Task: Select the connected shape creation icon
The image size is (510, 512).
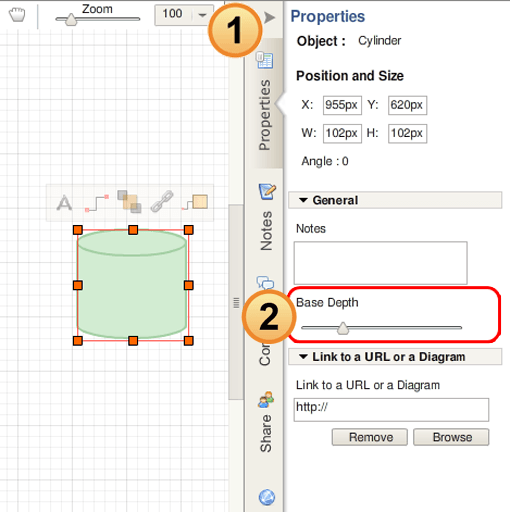Action: tap(195, 202)
